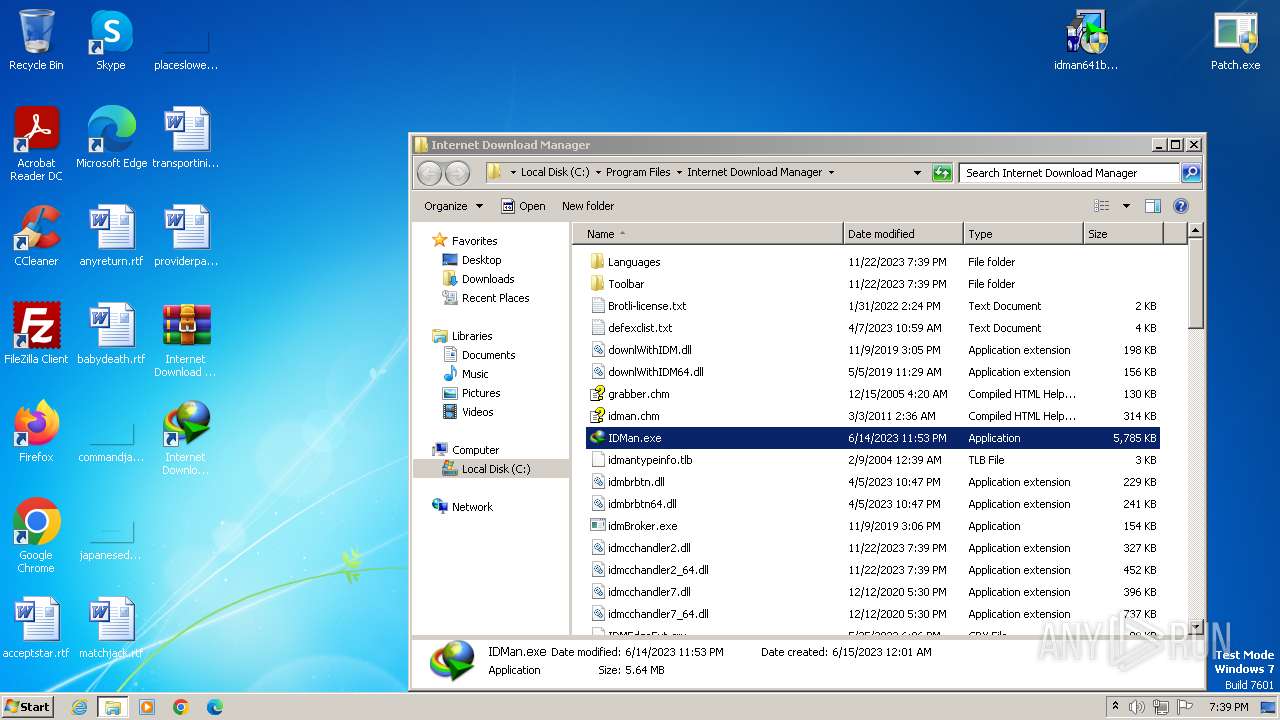Select the IDMan.exe file icon
1280x720 pixels.
(x=598, y=438)
